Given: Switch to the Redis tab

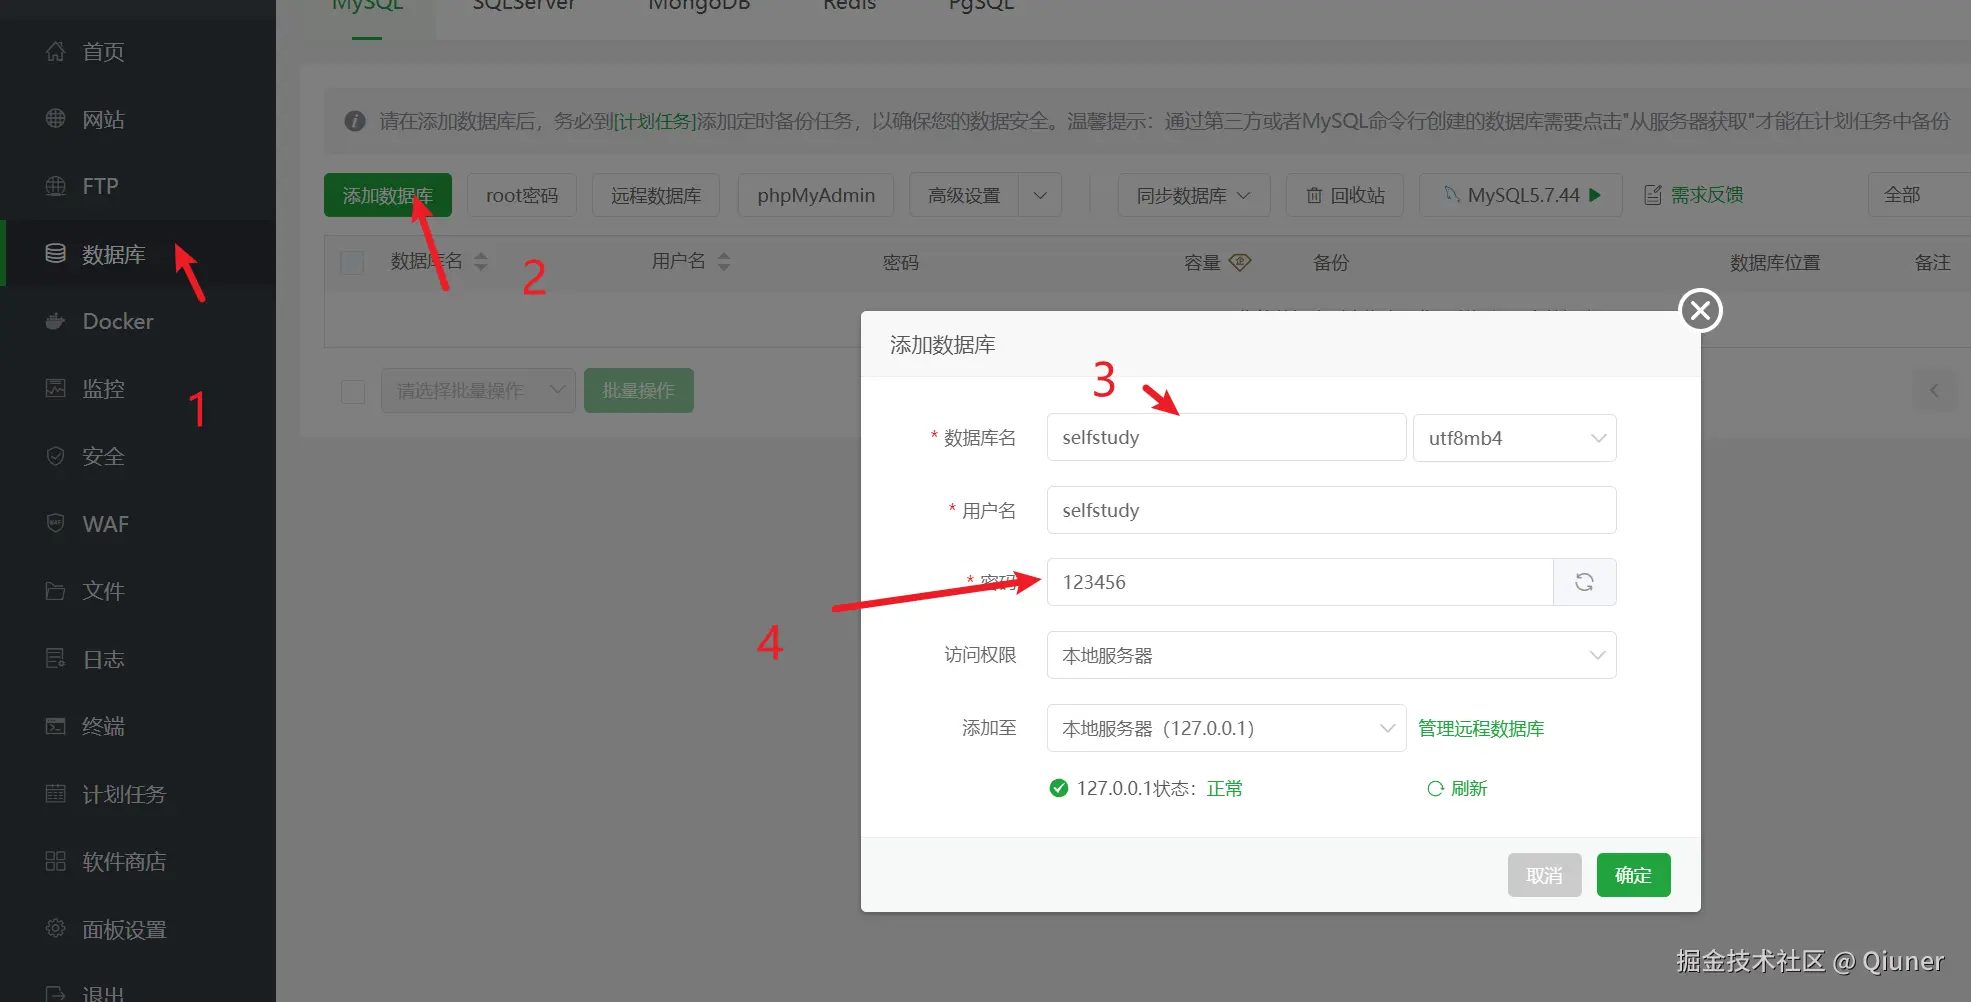Looking at the screenshot, I should point(849,6).
